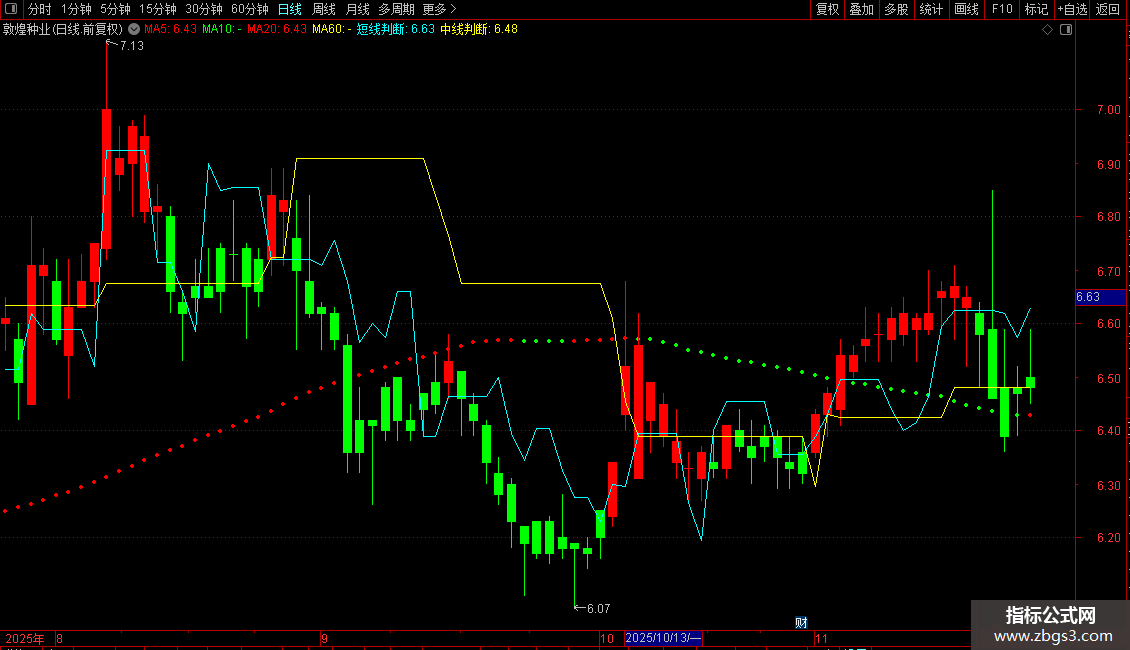This screenshot has height=650, width=1130.
Task: Click month 11 marker on time axis
Action: click(x=821, y=639)
